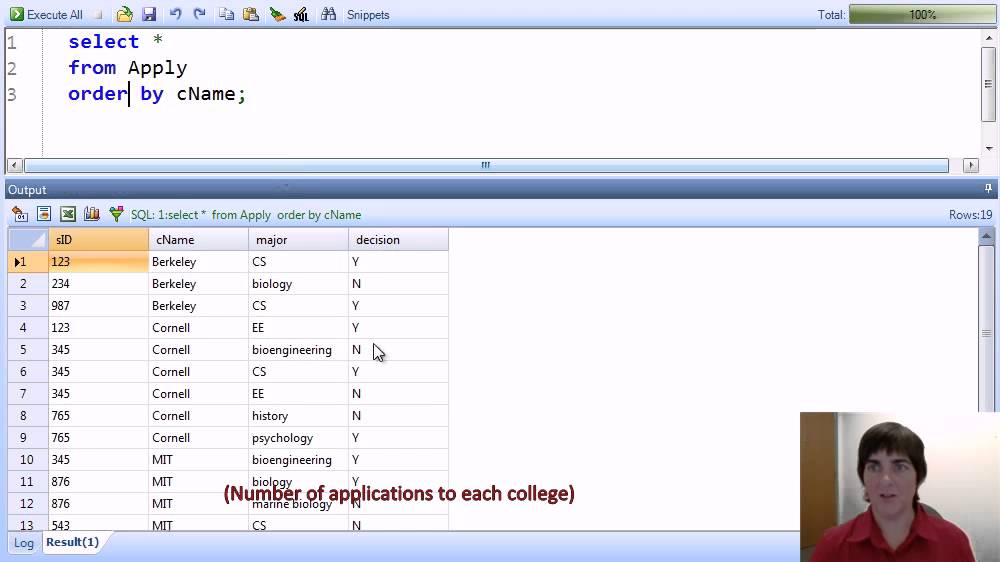The width and height of the screenshot is (1000, 562).
Task: Click the report export icon in Output toolbar
Action: pos(44,214)
